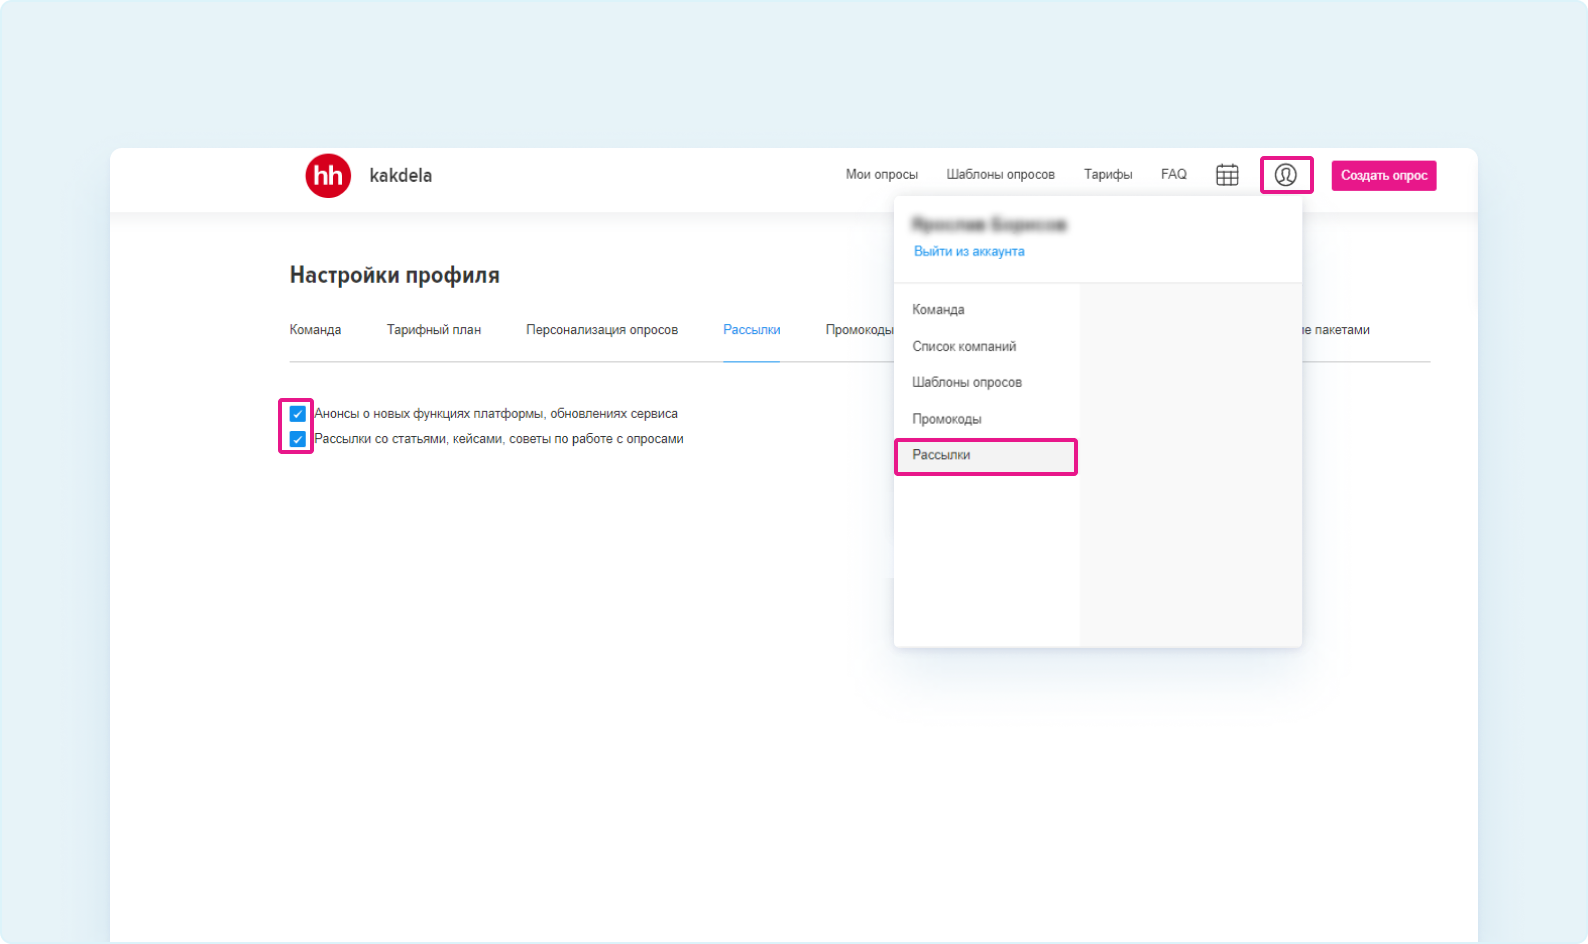Open the grid table icon in header
The image size is (1588, 944).
[1227, 175]
